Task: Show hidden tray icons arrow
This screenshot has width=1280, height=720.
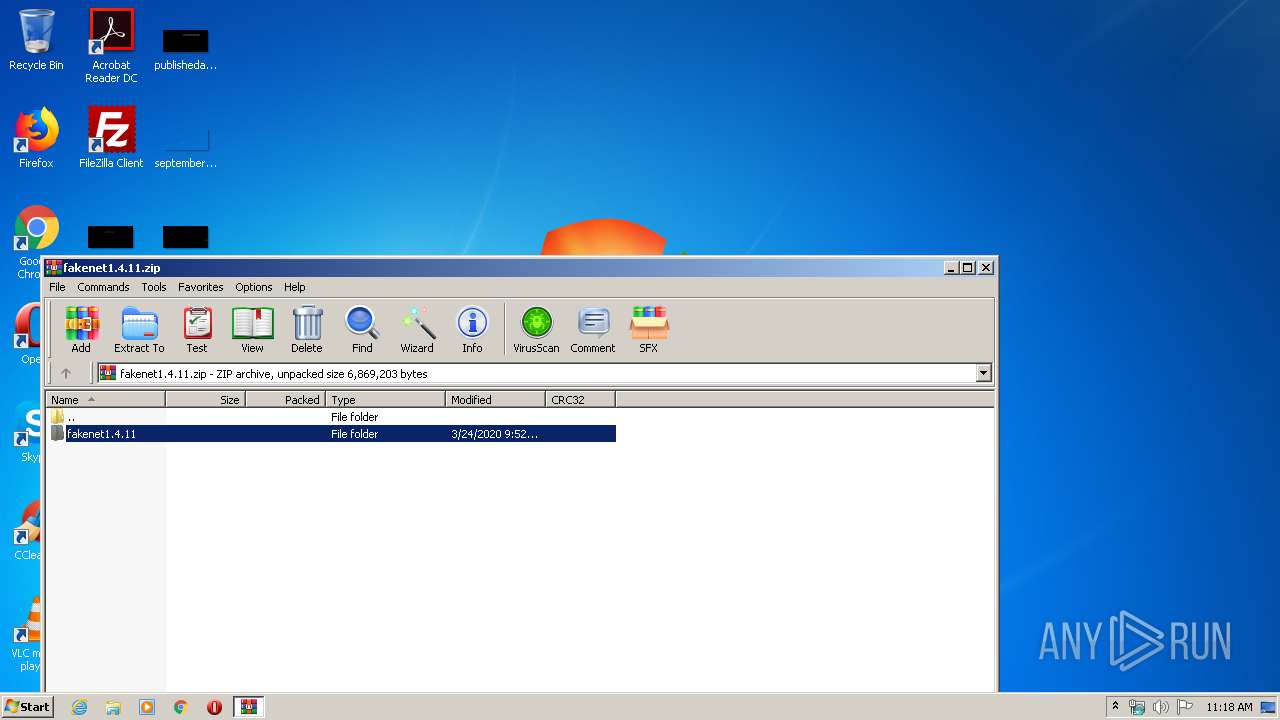Action: coord(1116,706)
